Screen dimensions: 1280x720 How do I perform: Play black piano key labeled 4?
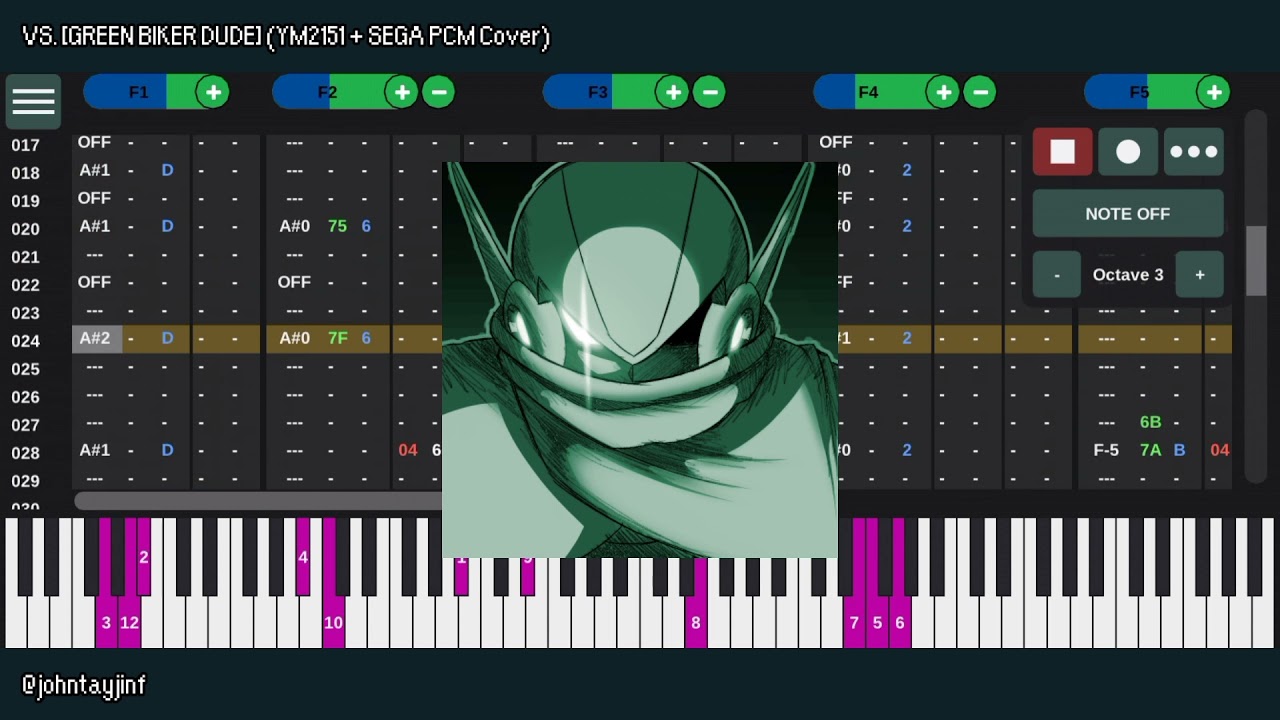[303, 557]
